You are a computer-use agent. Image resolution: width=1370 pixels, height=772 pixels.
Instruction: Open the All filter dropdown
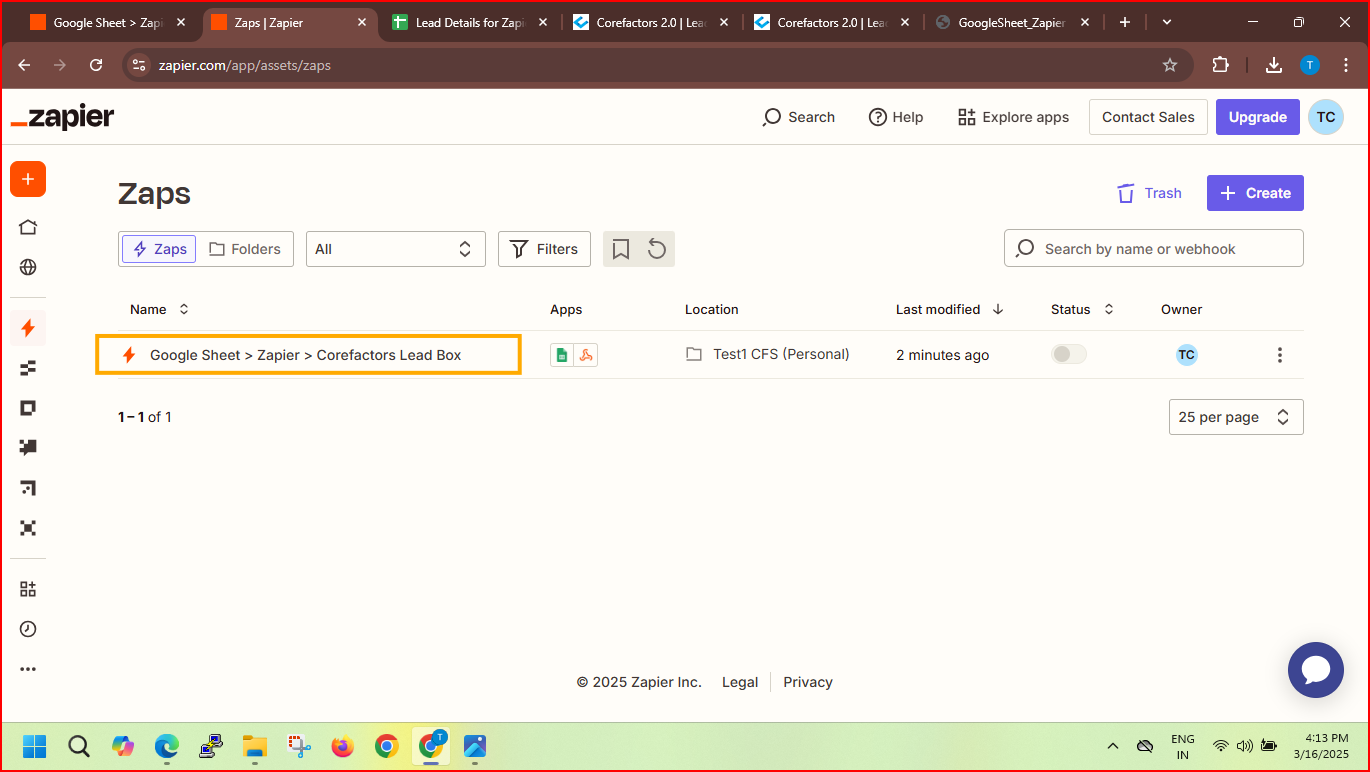coord(395,249)
